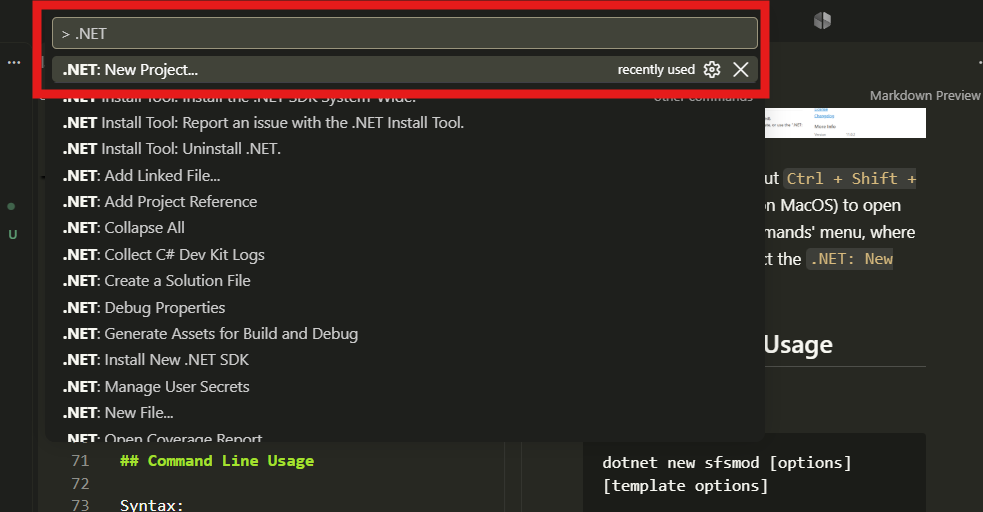Choose '.NET: Collect C# Dev Kit Logs'
This screenshot has height=512, width=983.
point(404,254)
